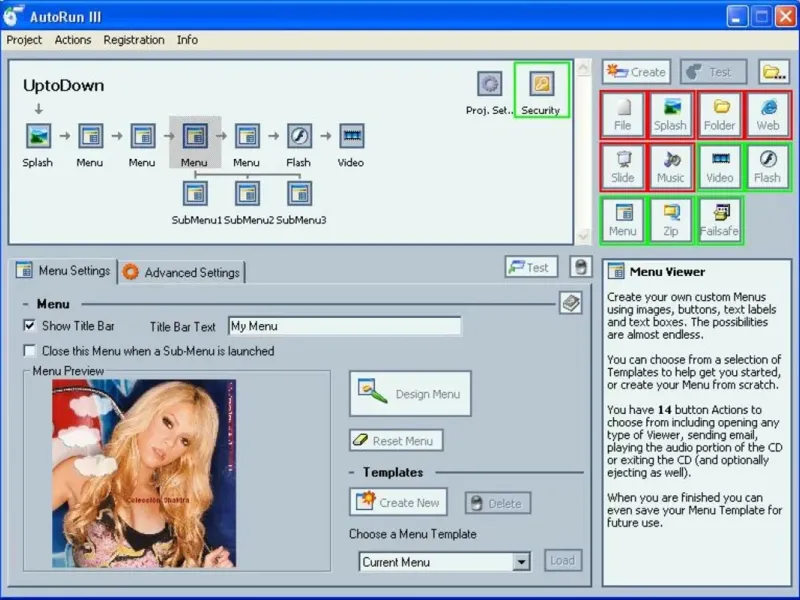The image size is (800, 600).
Task: Add a Music viewer from the palette
Action: coord(670,167)
